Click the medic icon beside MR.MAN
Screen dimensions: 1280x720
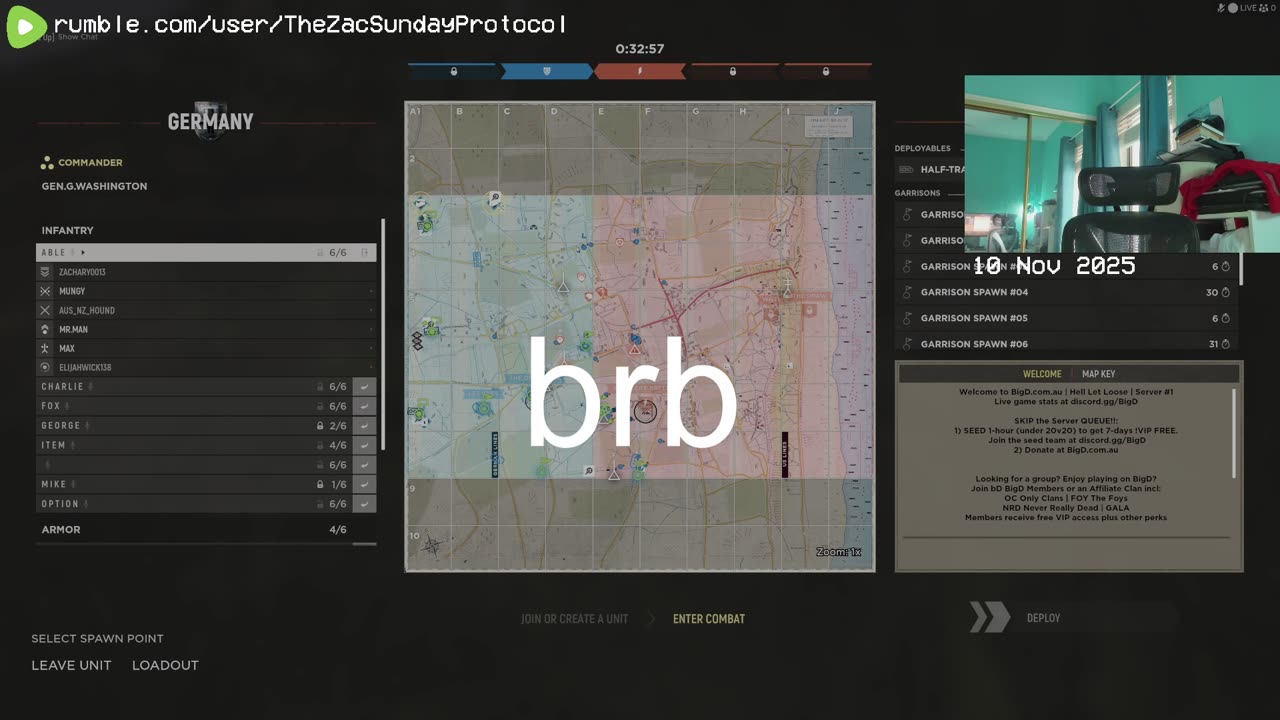[45, 329]
